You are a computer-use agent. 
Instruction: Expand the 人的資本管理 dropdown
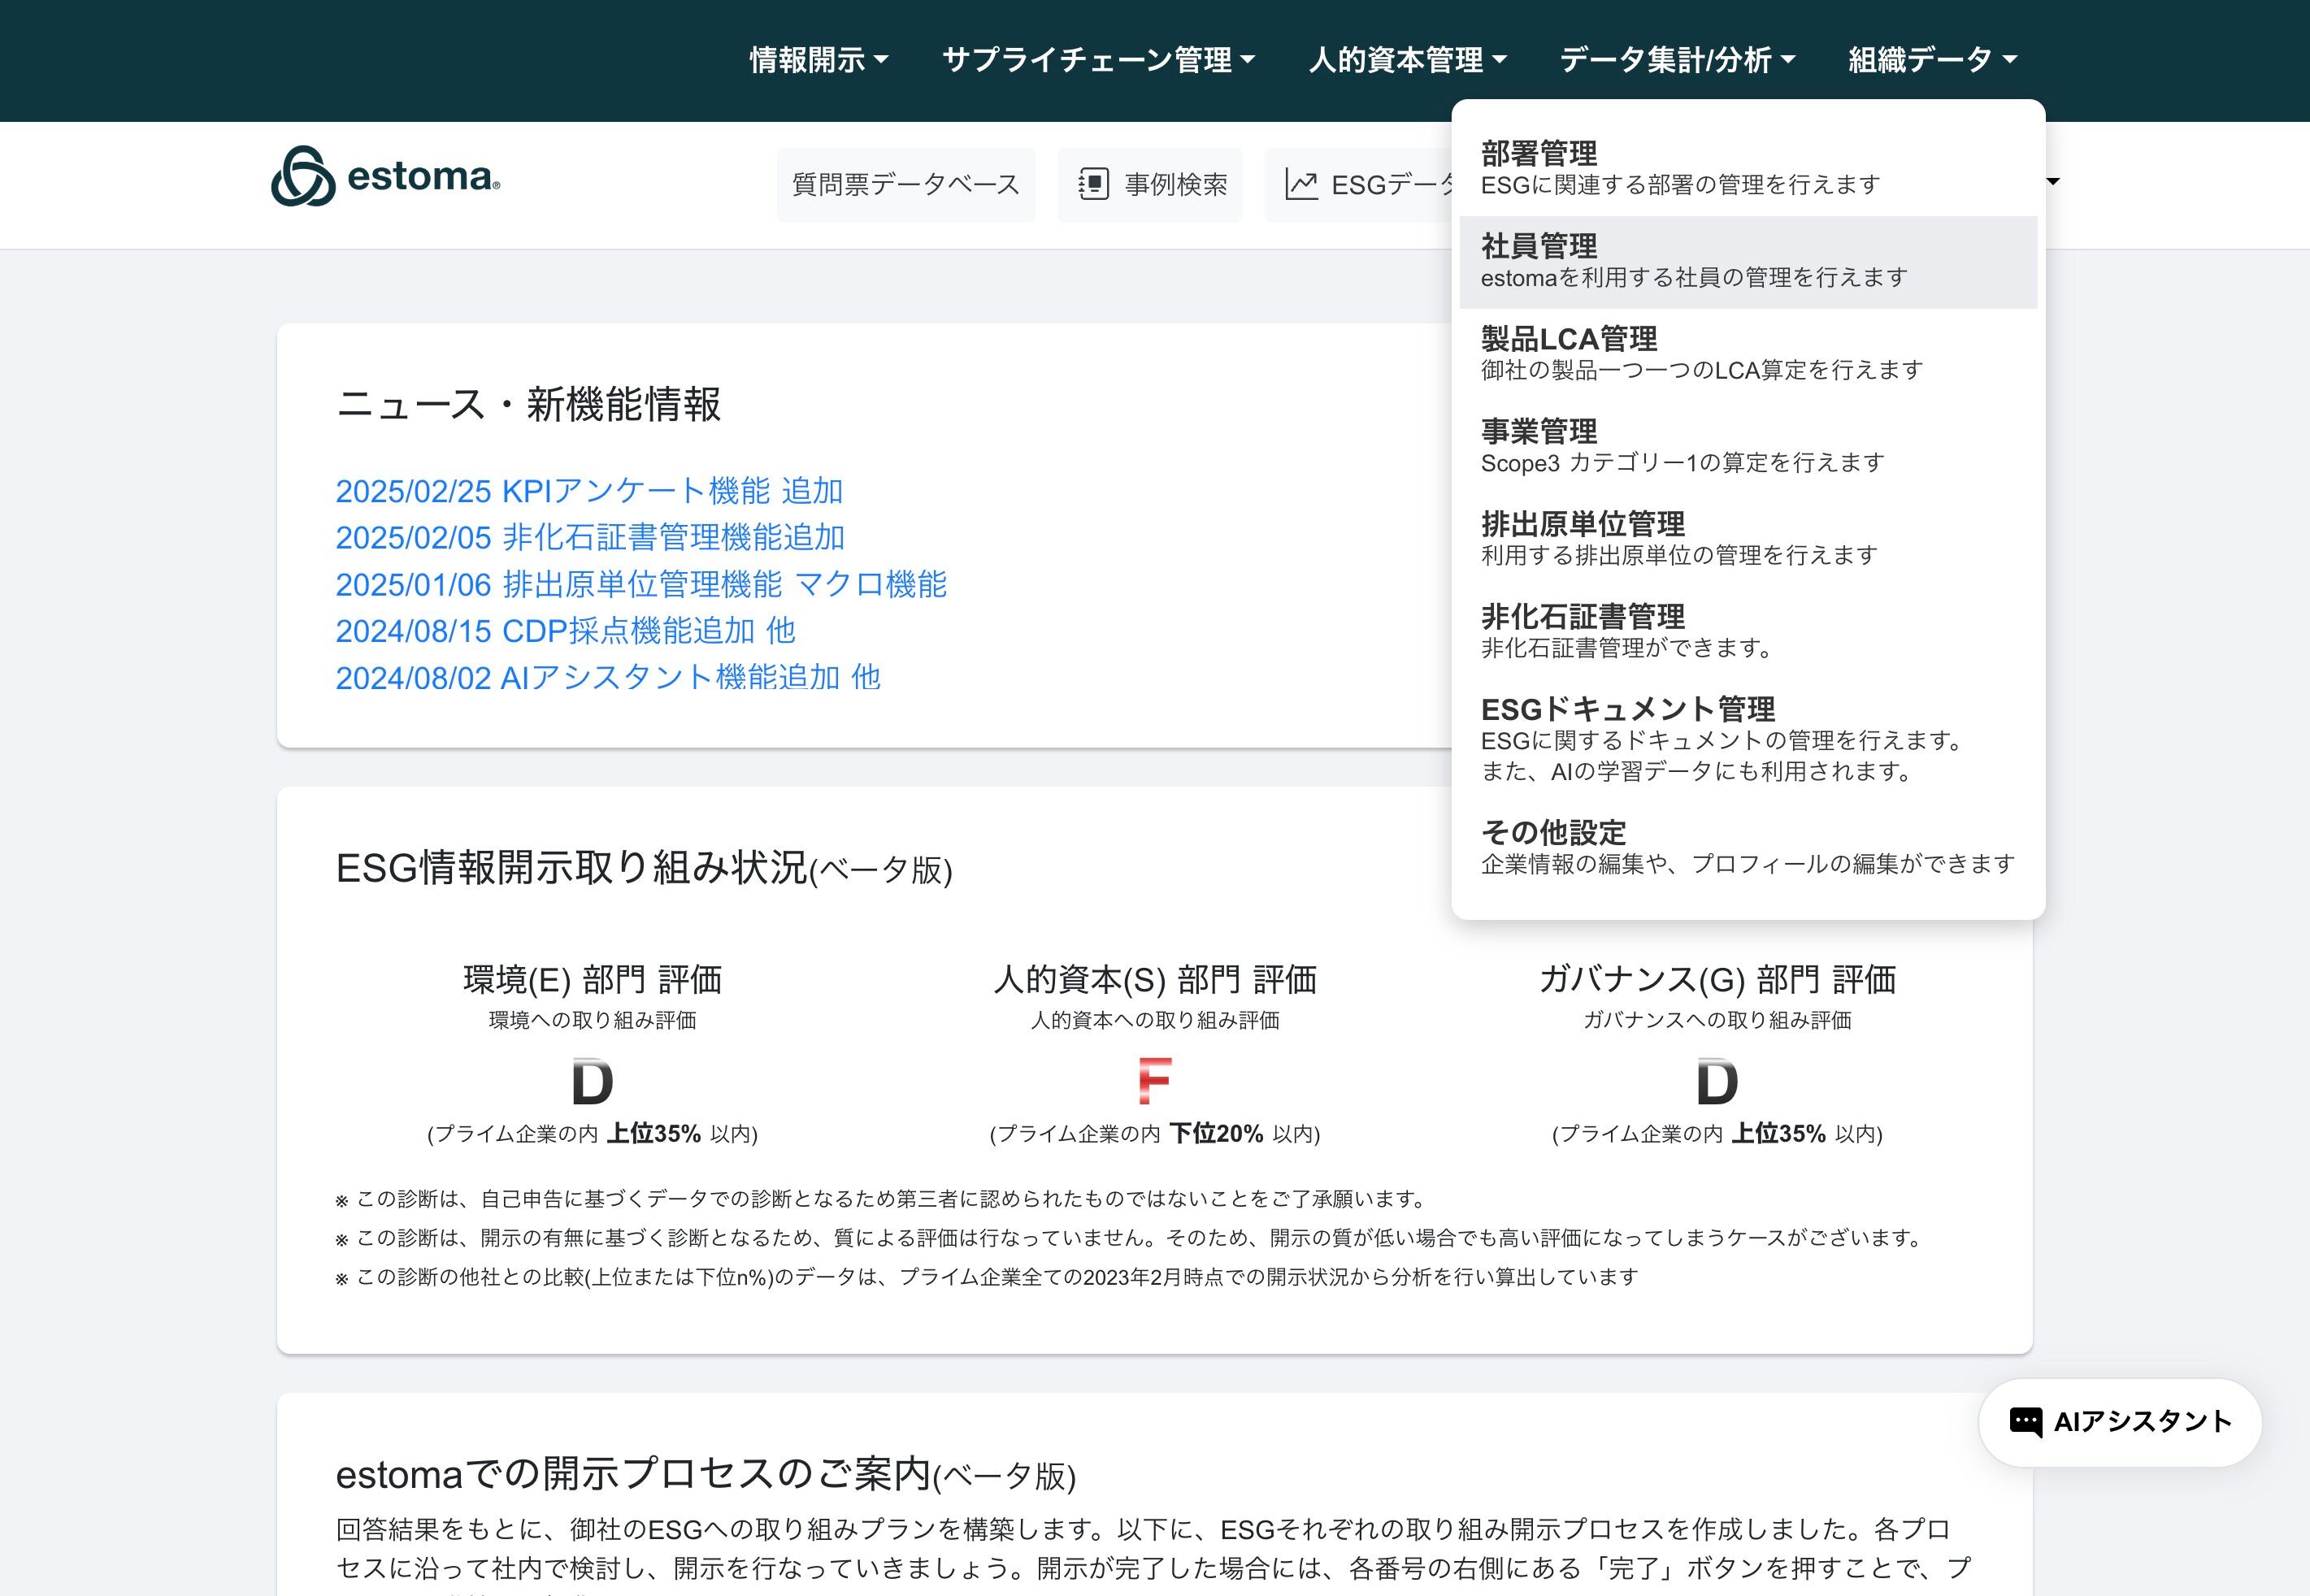(x=1407, y=60)
